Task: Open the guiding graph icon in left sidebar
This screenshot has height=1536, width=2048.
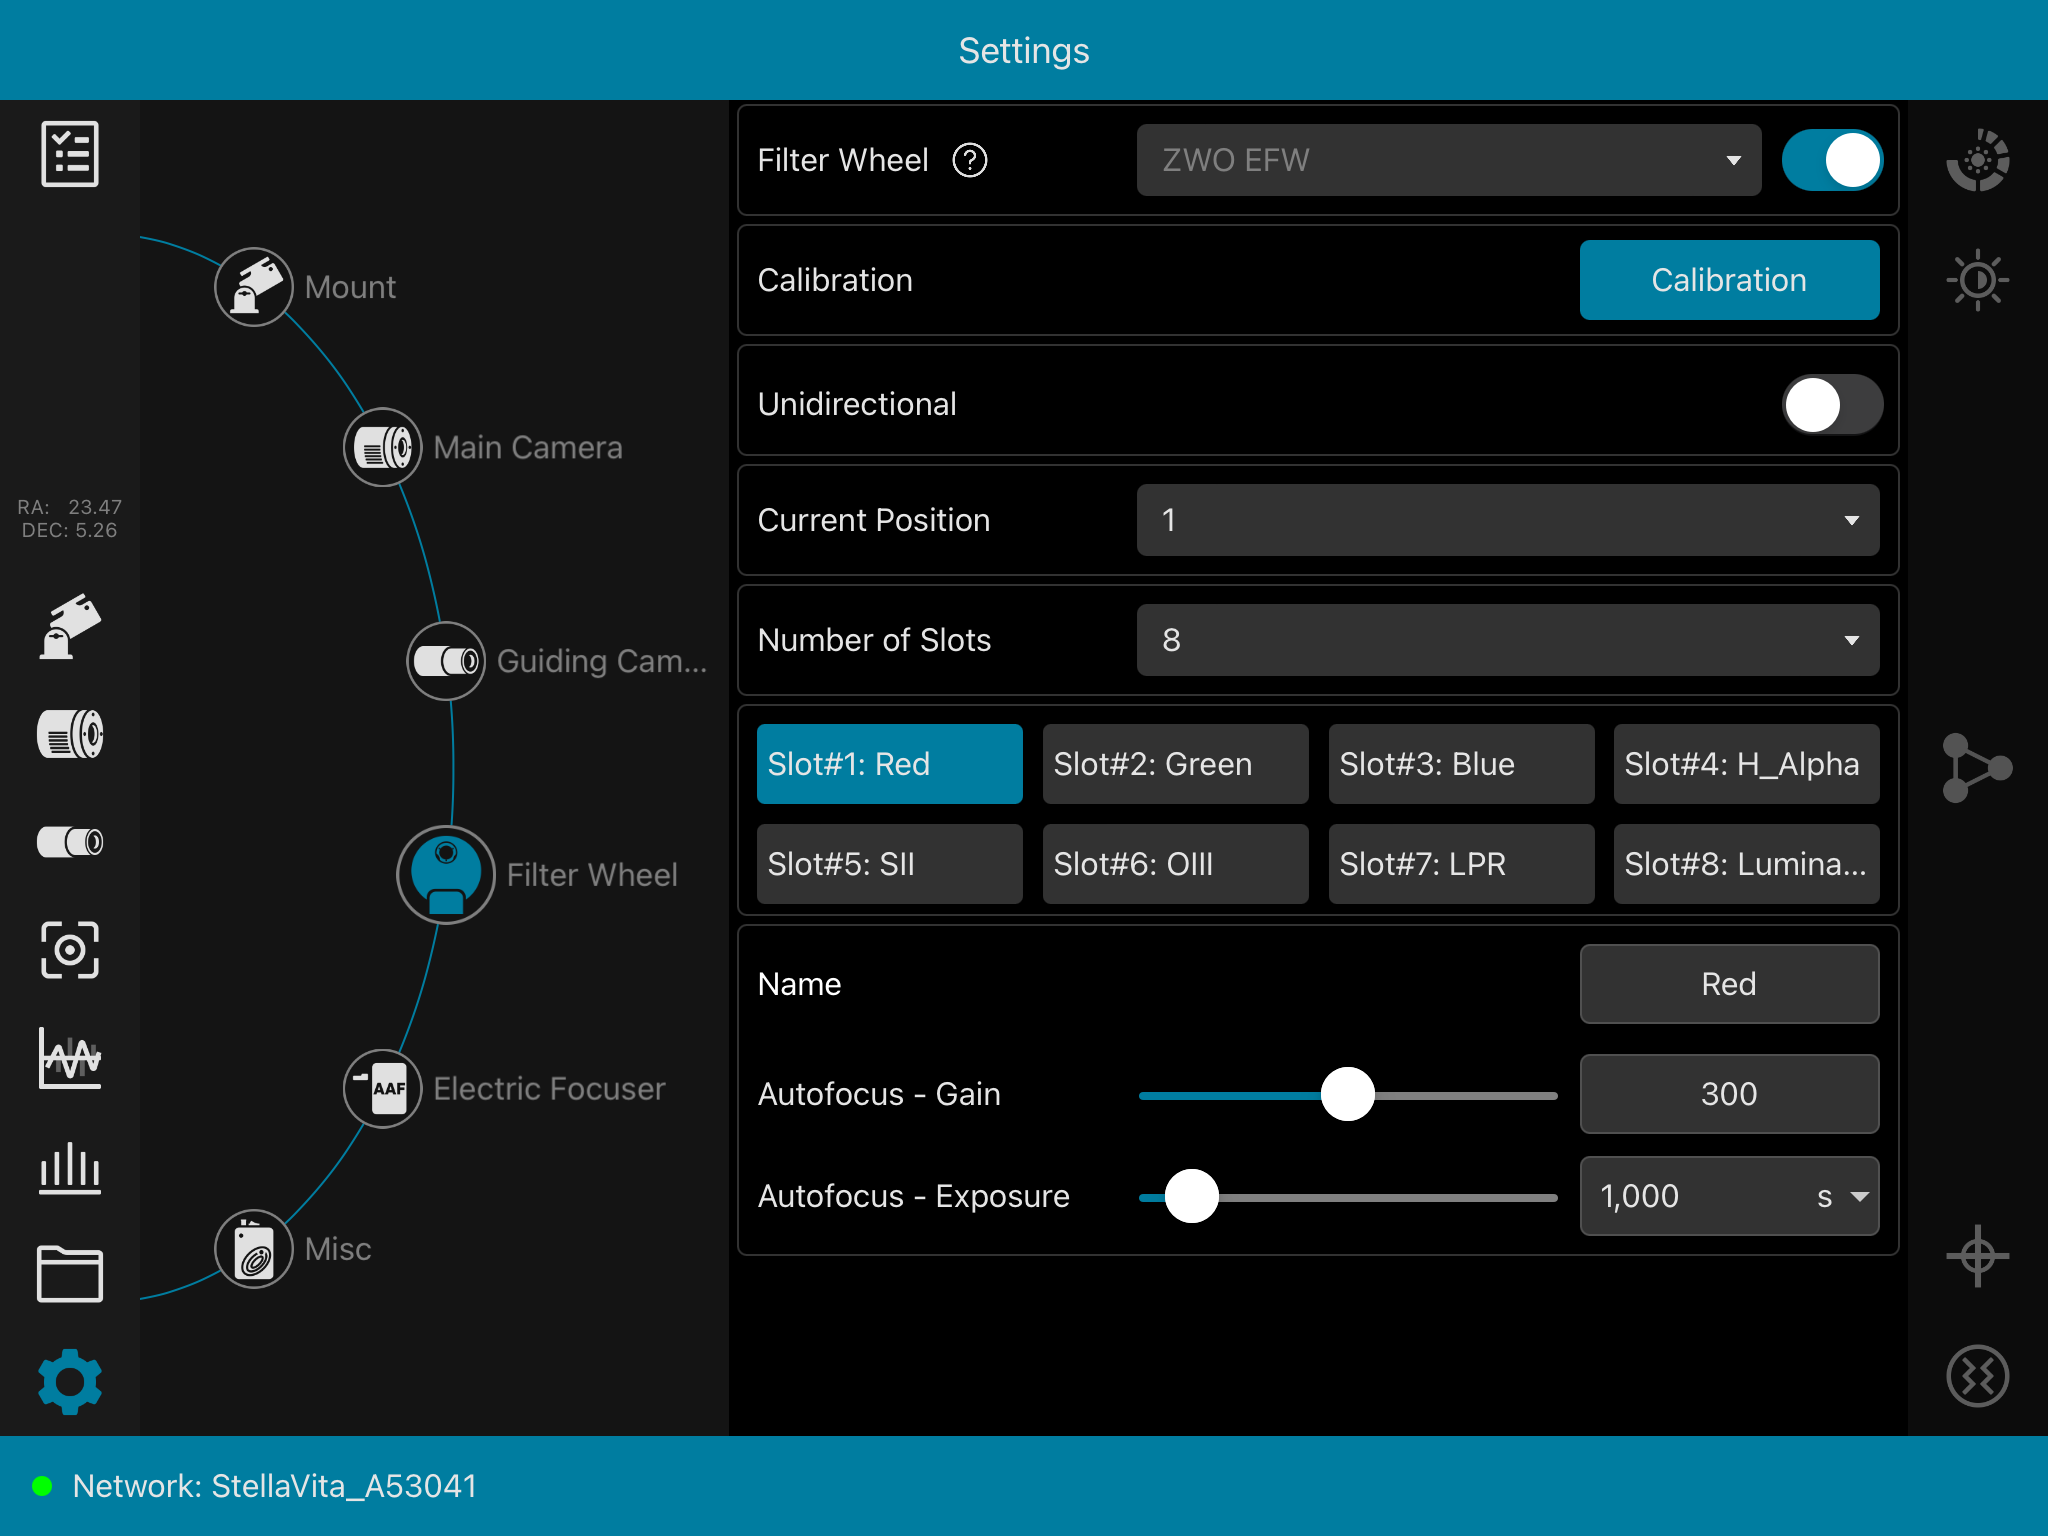Action: pos(70,1058)
